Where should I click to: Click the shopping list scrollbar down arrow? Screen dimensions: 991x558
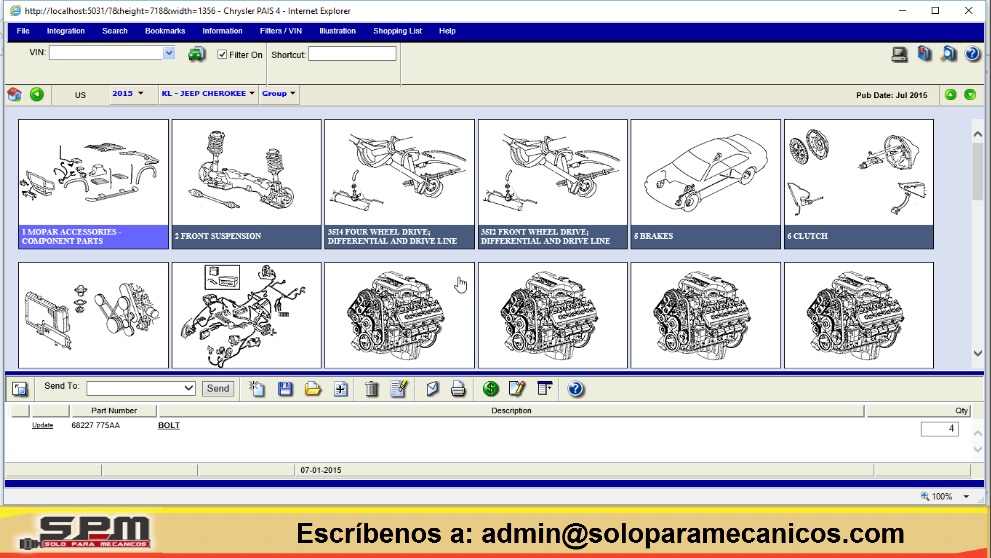(977, 449)
